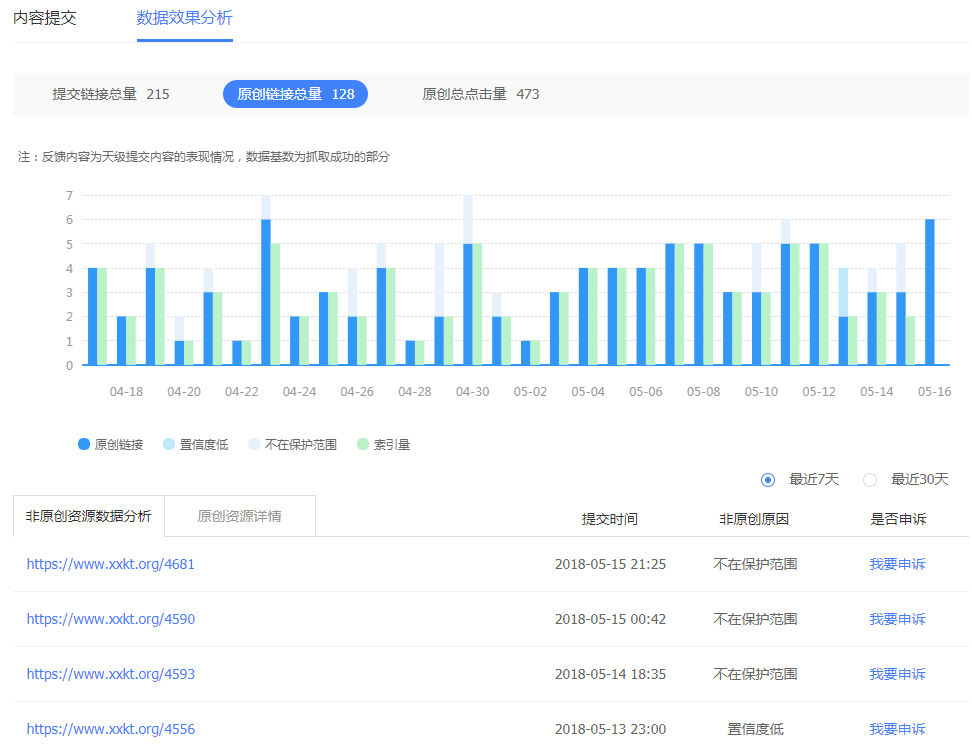This screenshot has height=753, width=972.
Task: Click 非原创原因 column header
Action: click(x=754, y=519)
